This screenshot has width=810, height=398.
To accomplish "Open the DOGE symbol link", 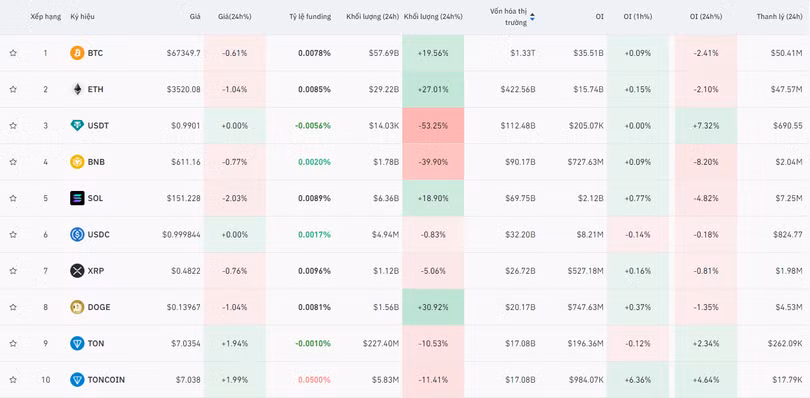I will [x=99, y=307].
